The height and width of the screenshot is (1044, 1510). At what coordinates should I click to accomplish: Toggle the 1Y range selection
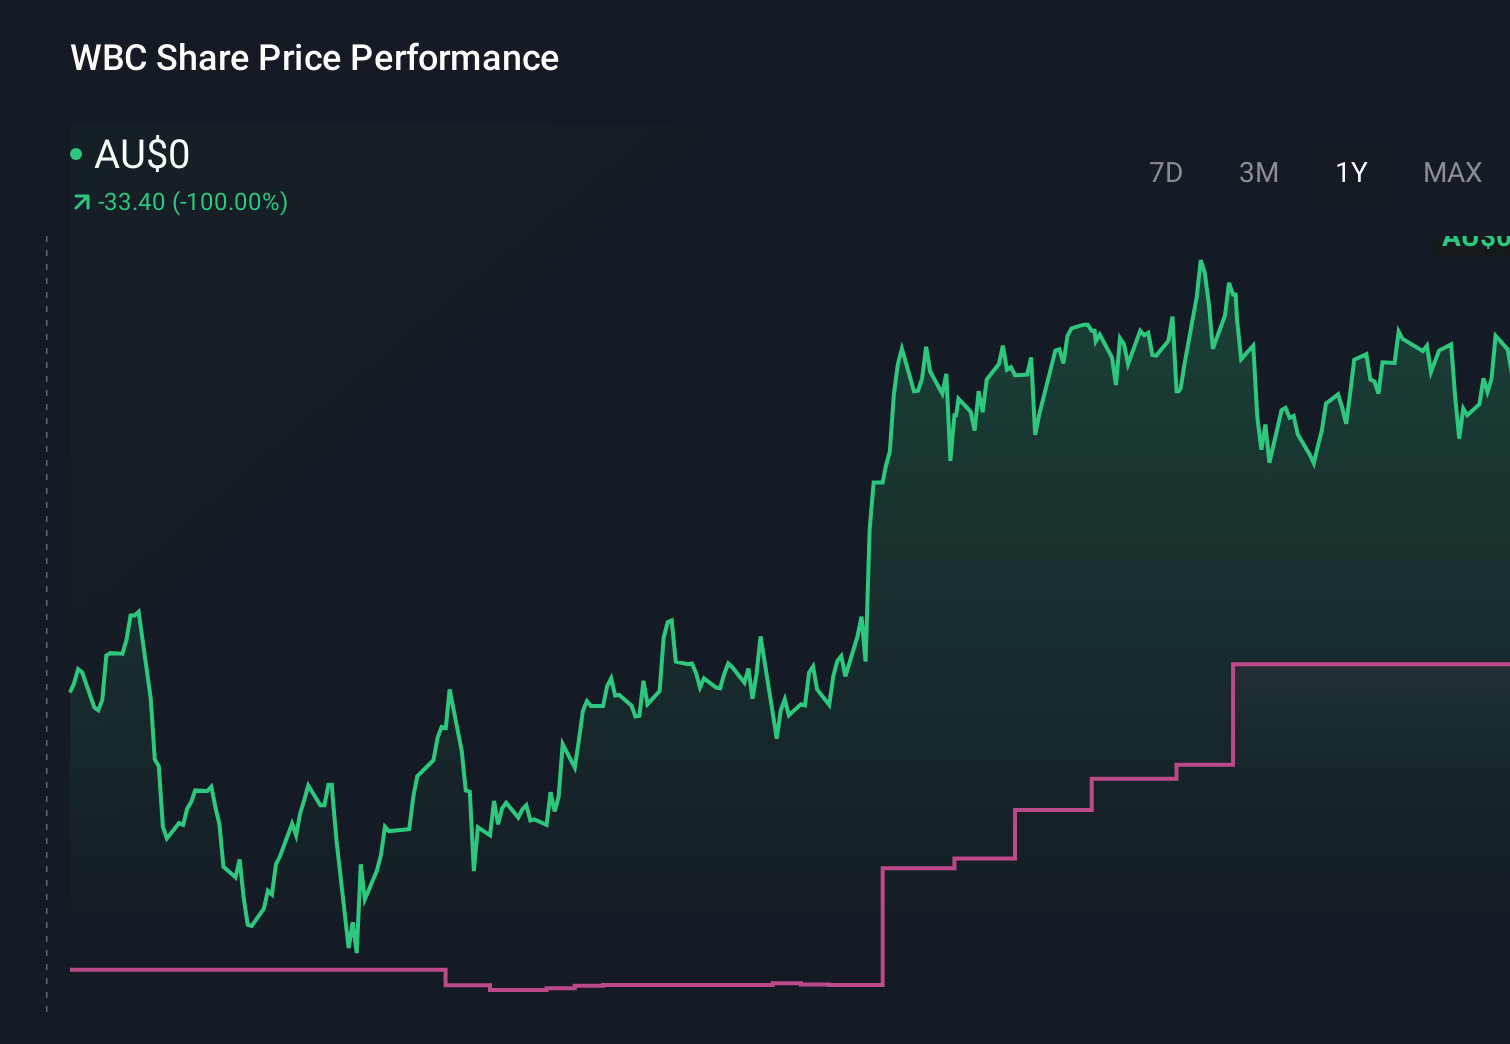coord(1350,172)
